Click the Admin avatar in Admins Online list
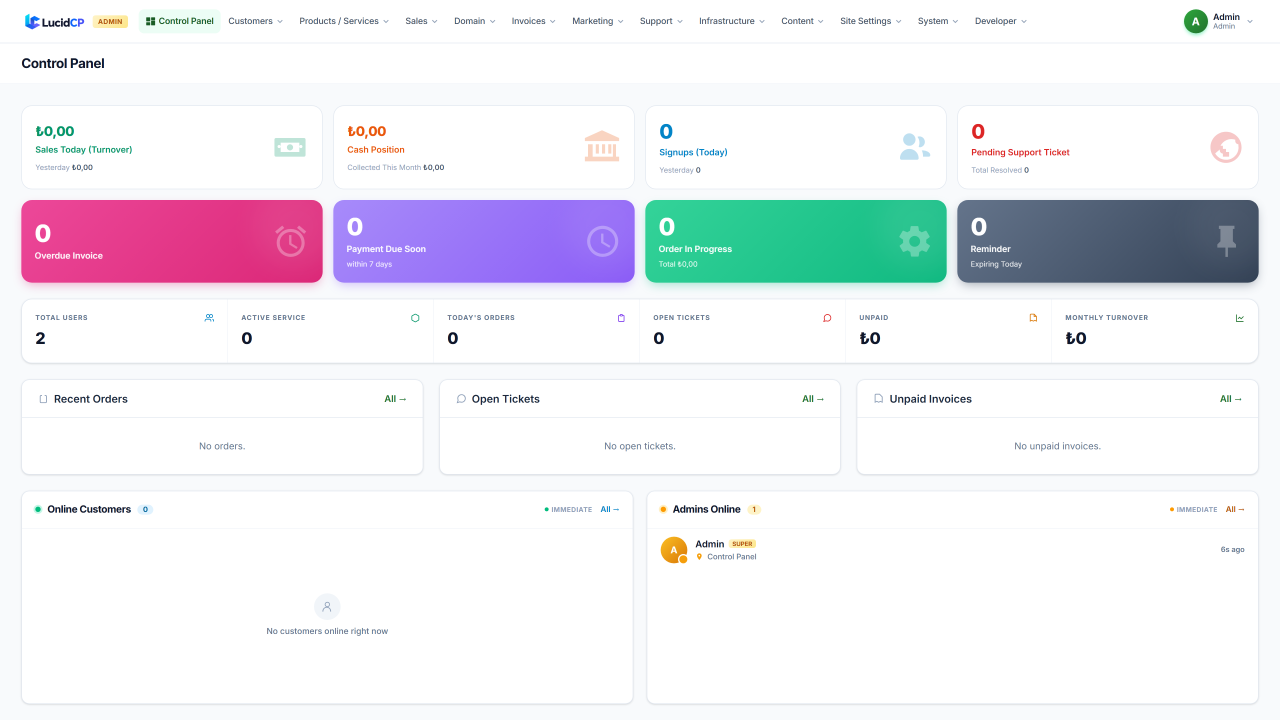Screen dimensions: 1280x720 pos(674,550)
